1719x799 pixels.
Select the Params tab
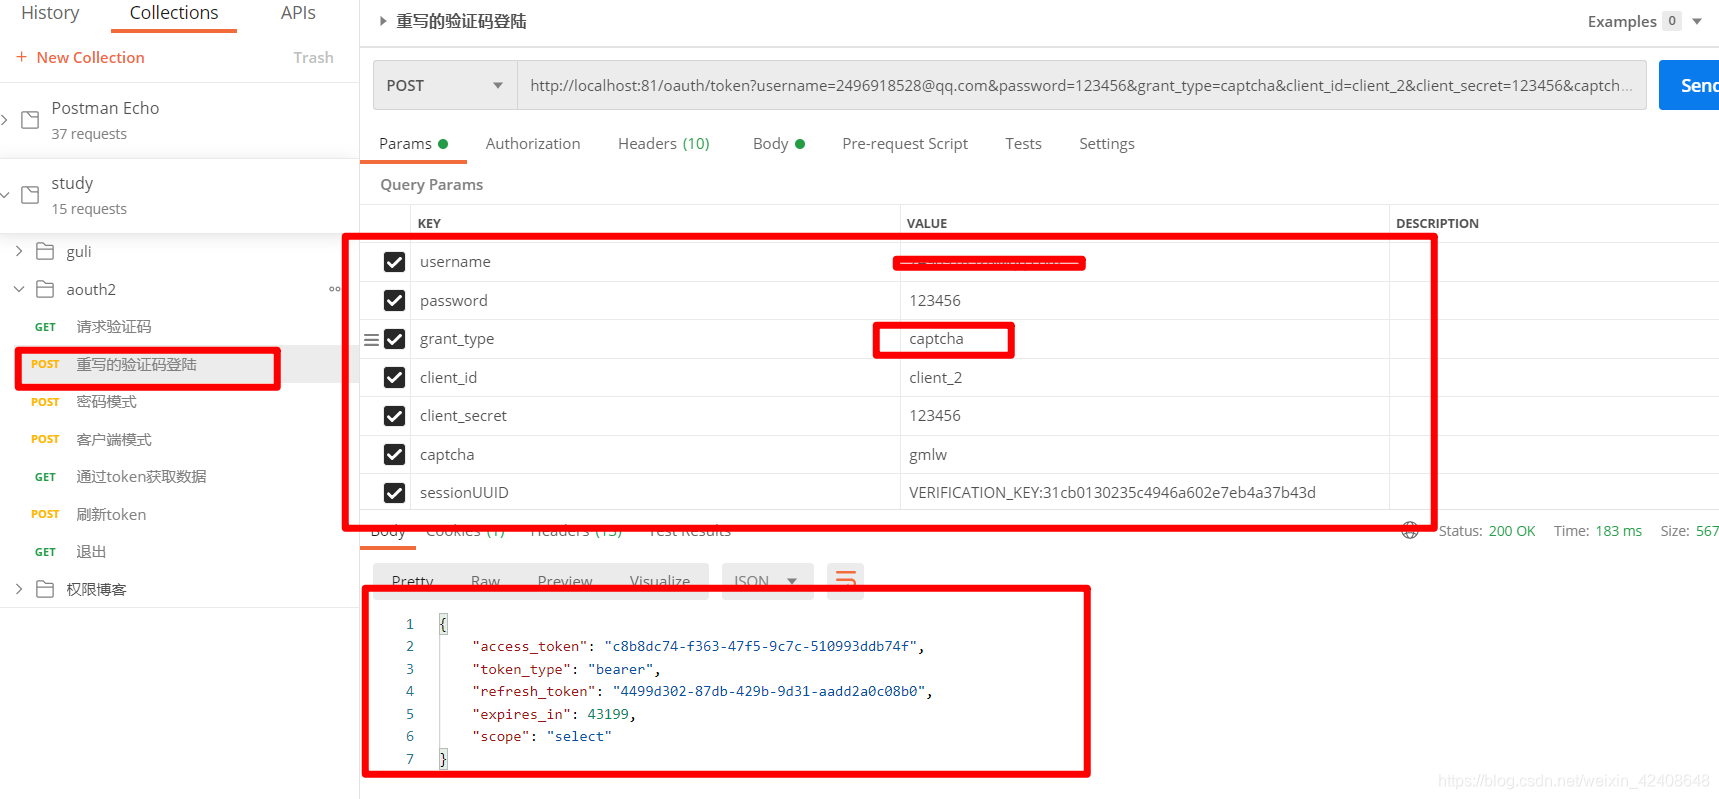pos(413,144)
